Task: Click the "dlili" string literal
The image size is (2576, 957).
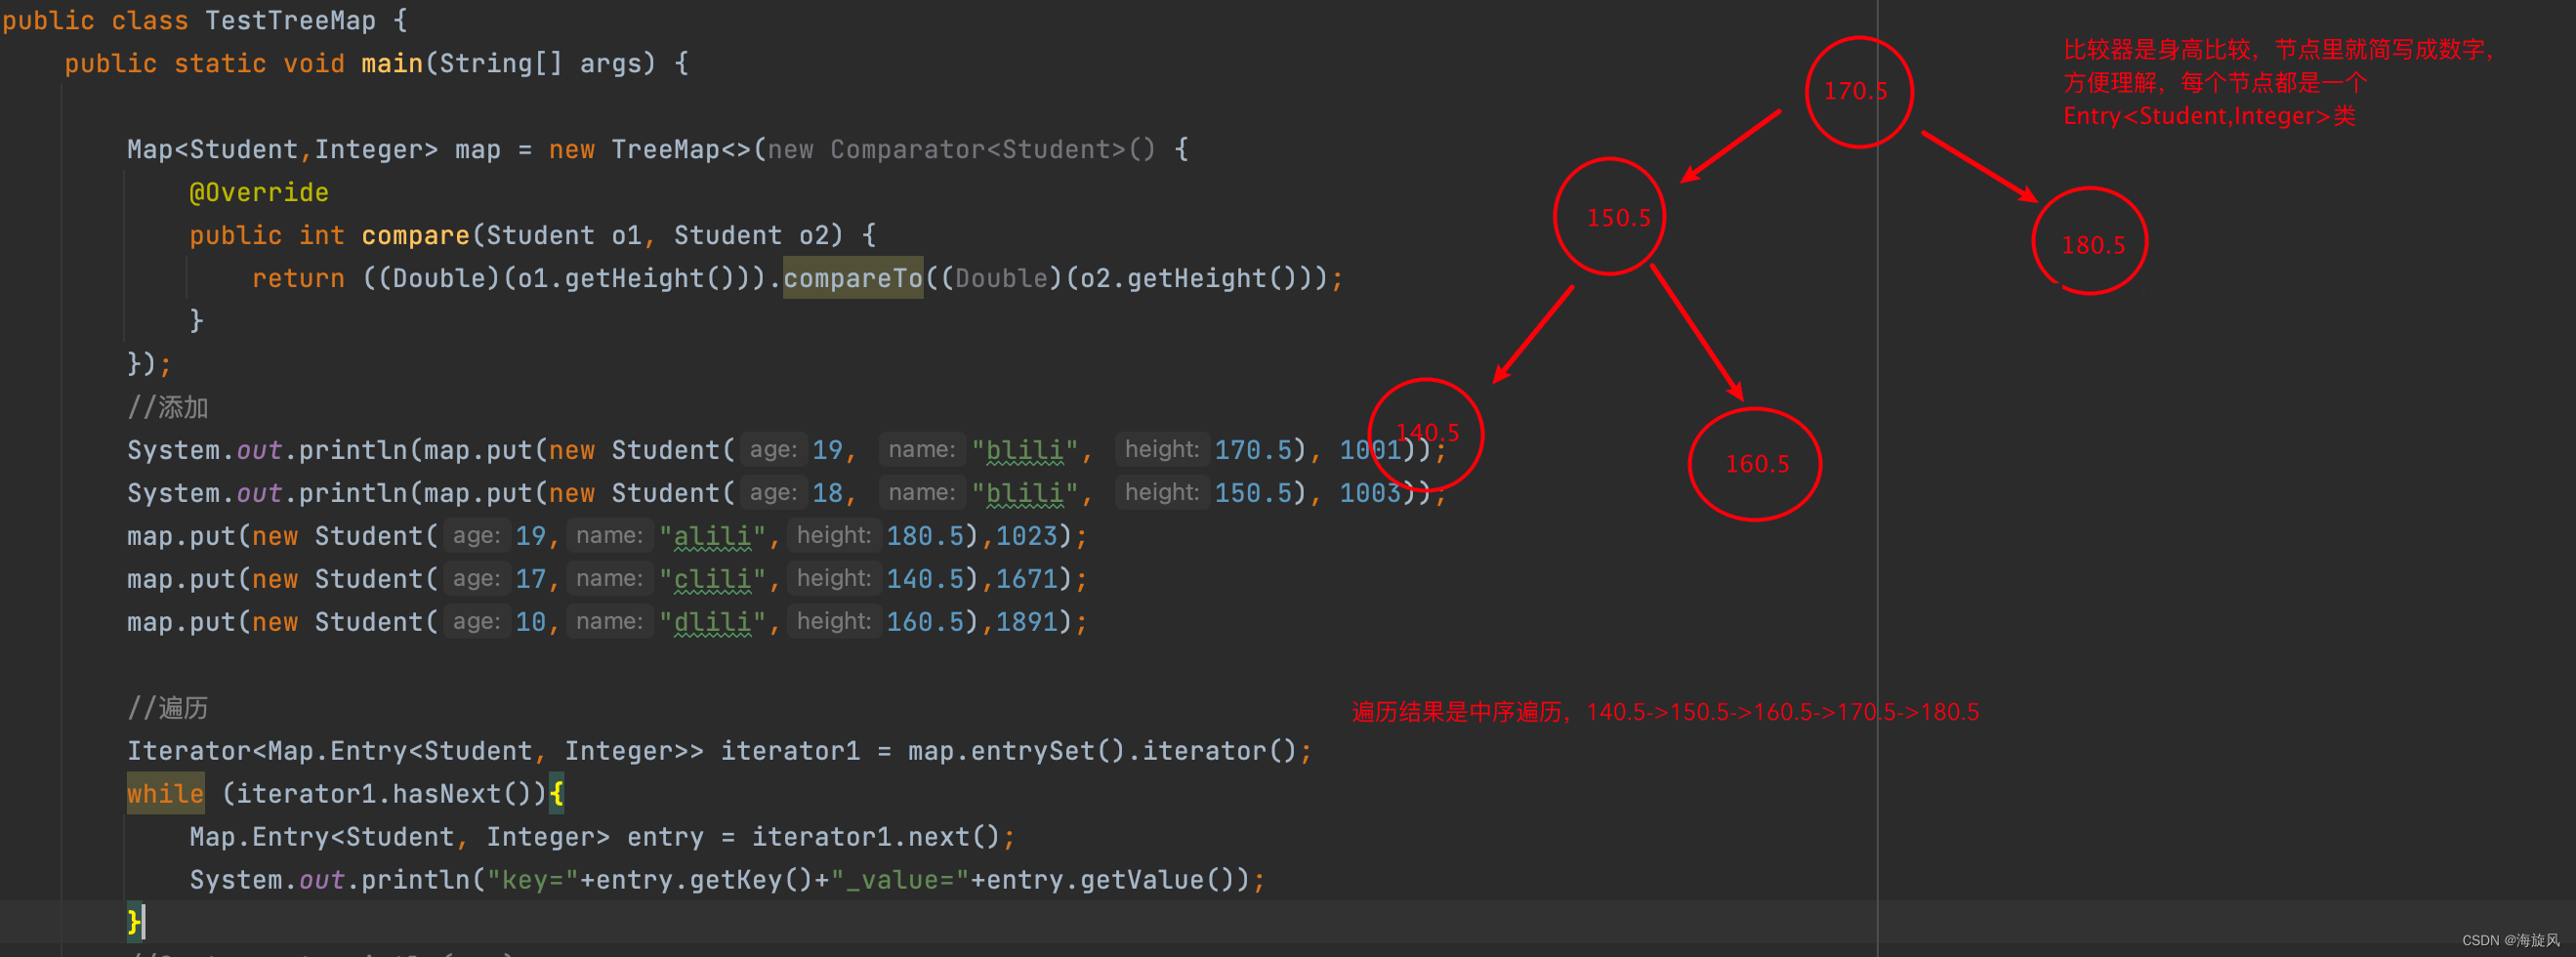Action: [x=713, y=622]
